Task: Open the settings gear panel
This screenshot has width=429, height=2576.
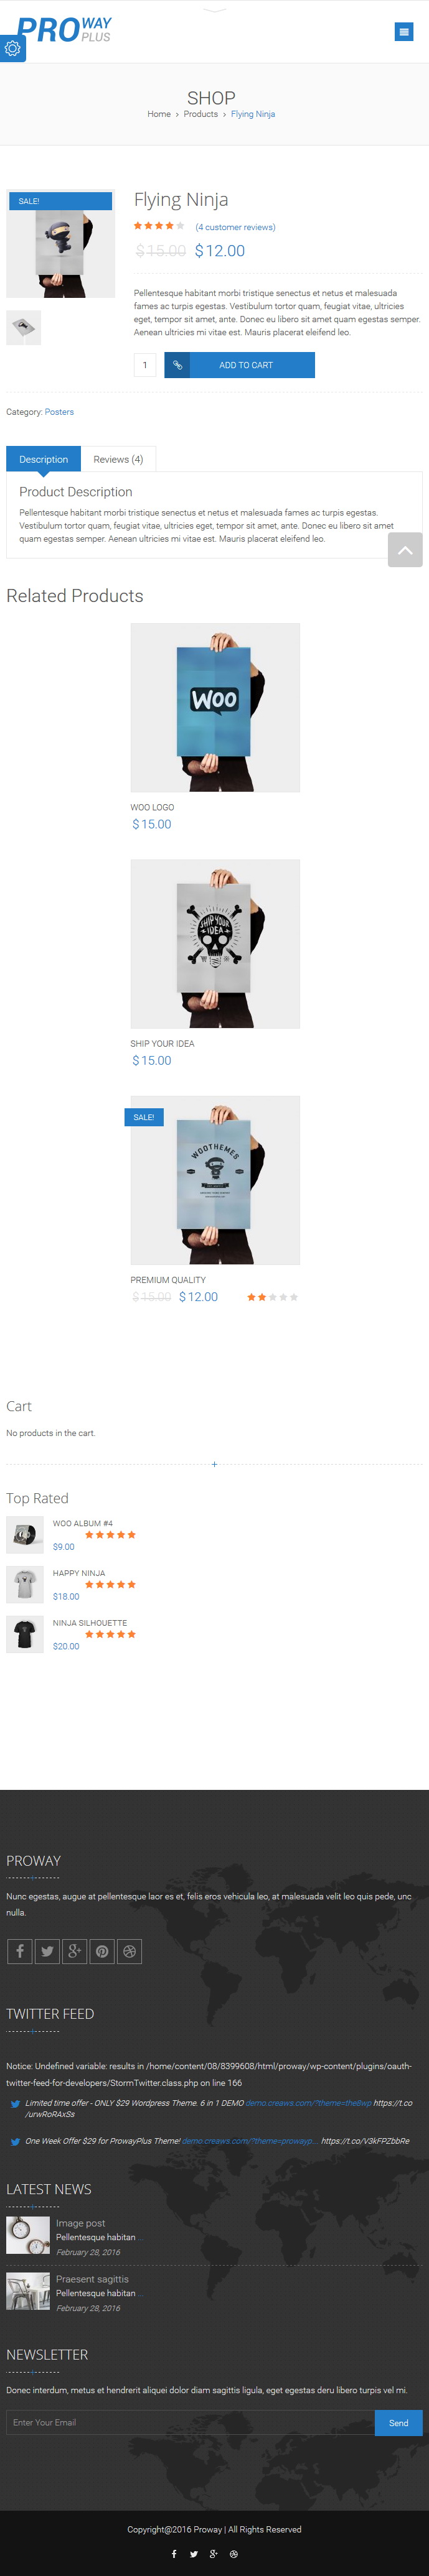Action: [x=12, y=48]
